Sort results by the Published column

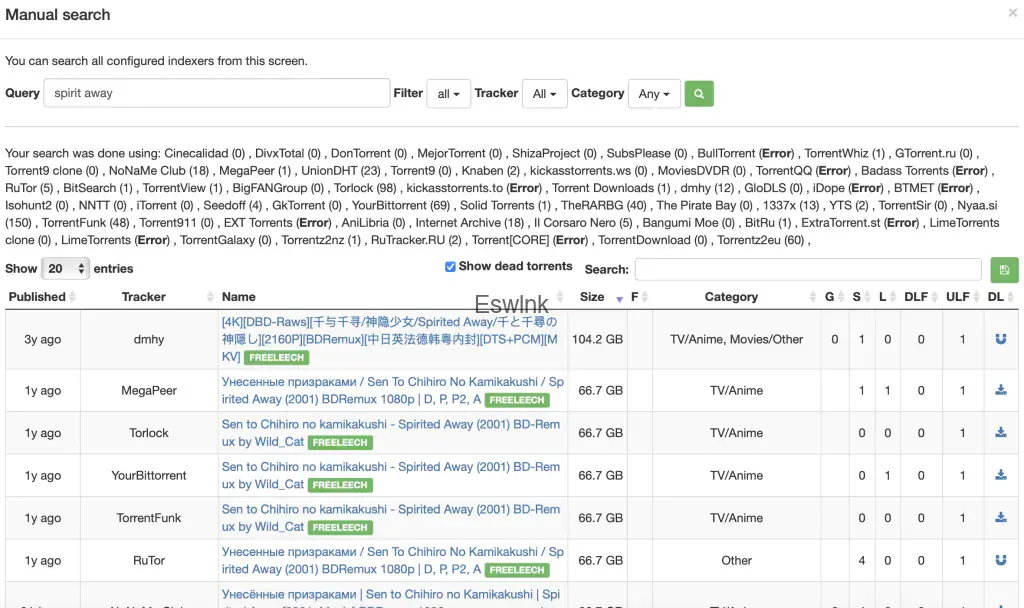(37, 297)
